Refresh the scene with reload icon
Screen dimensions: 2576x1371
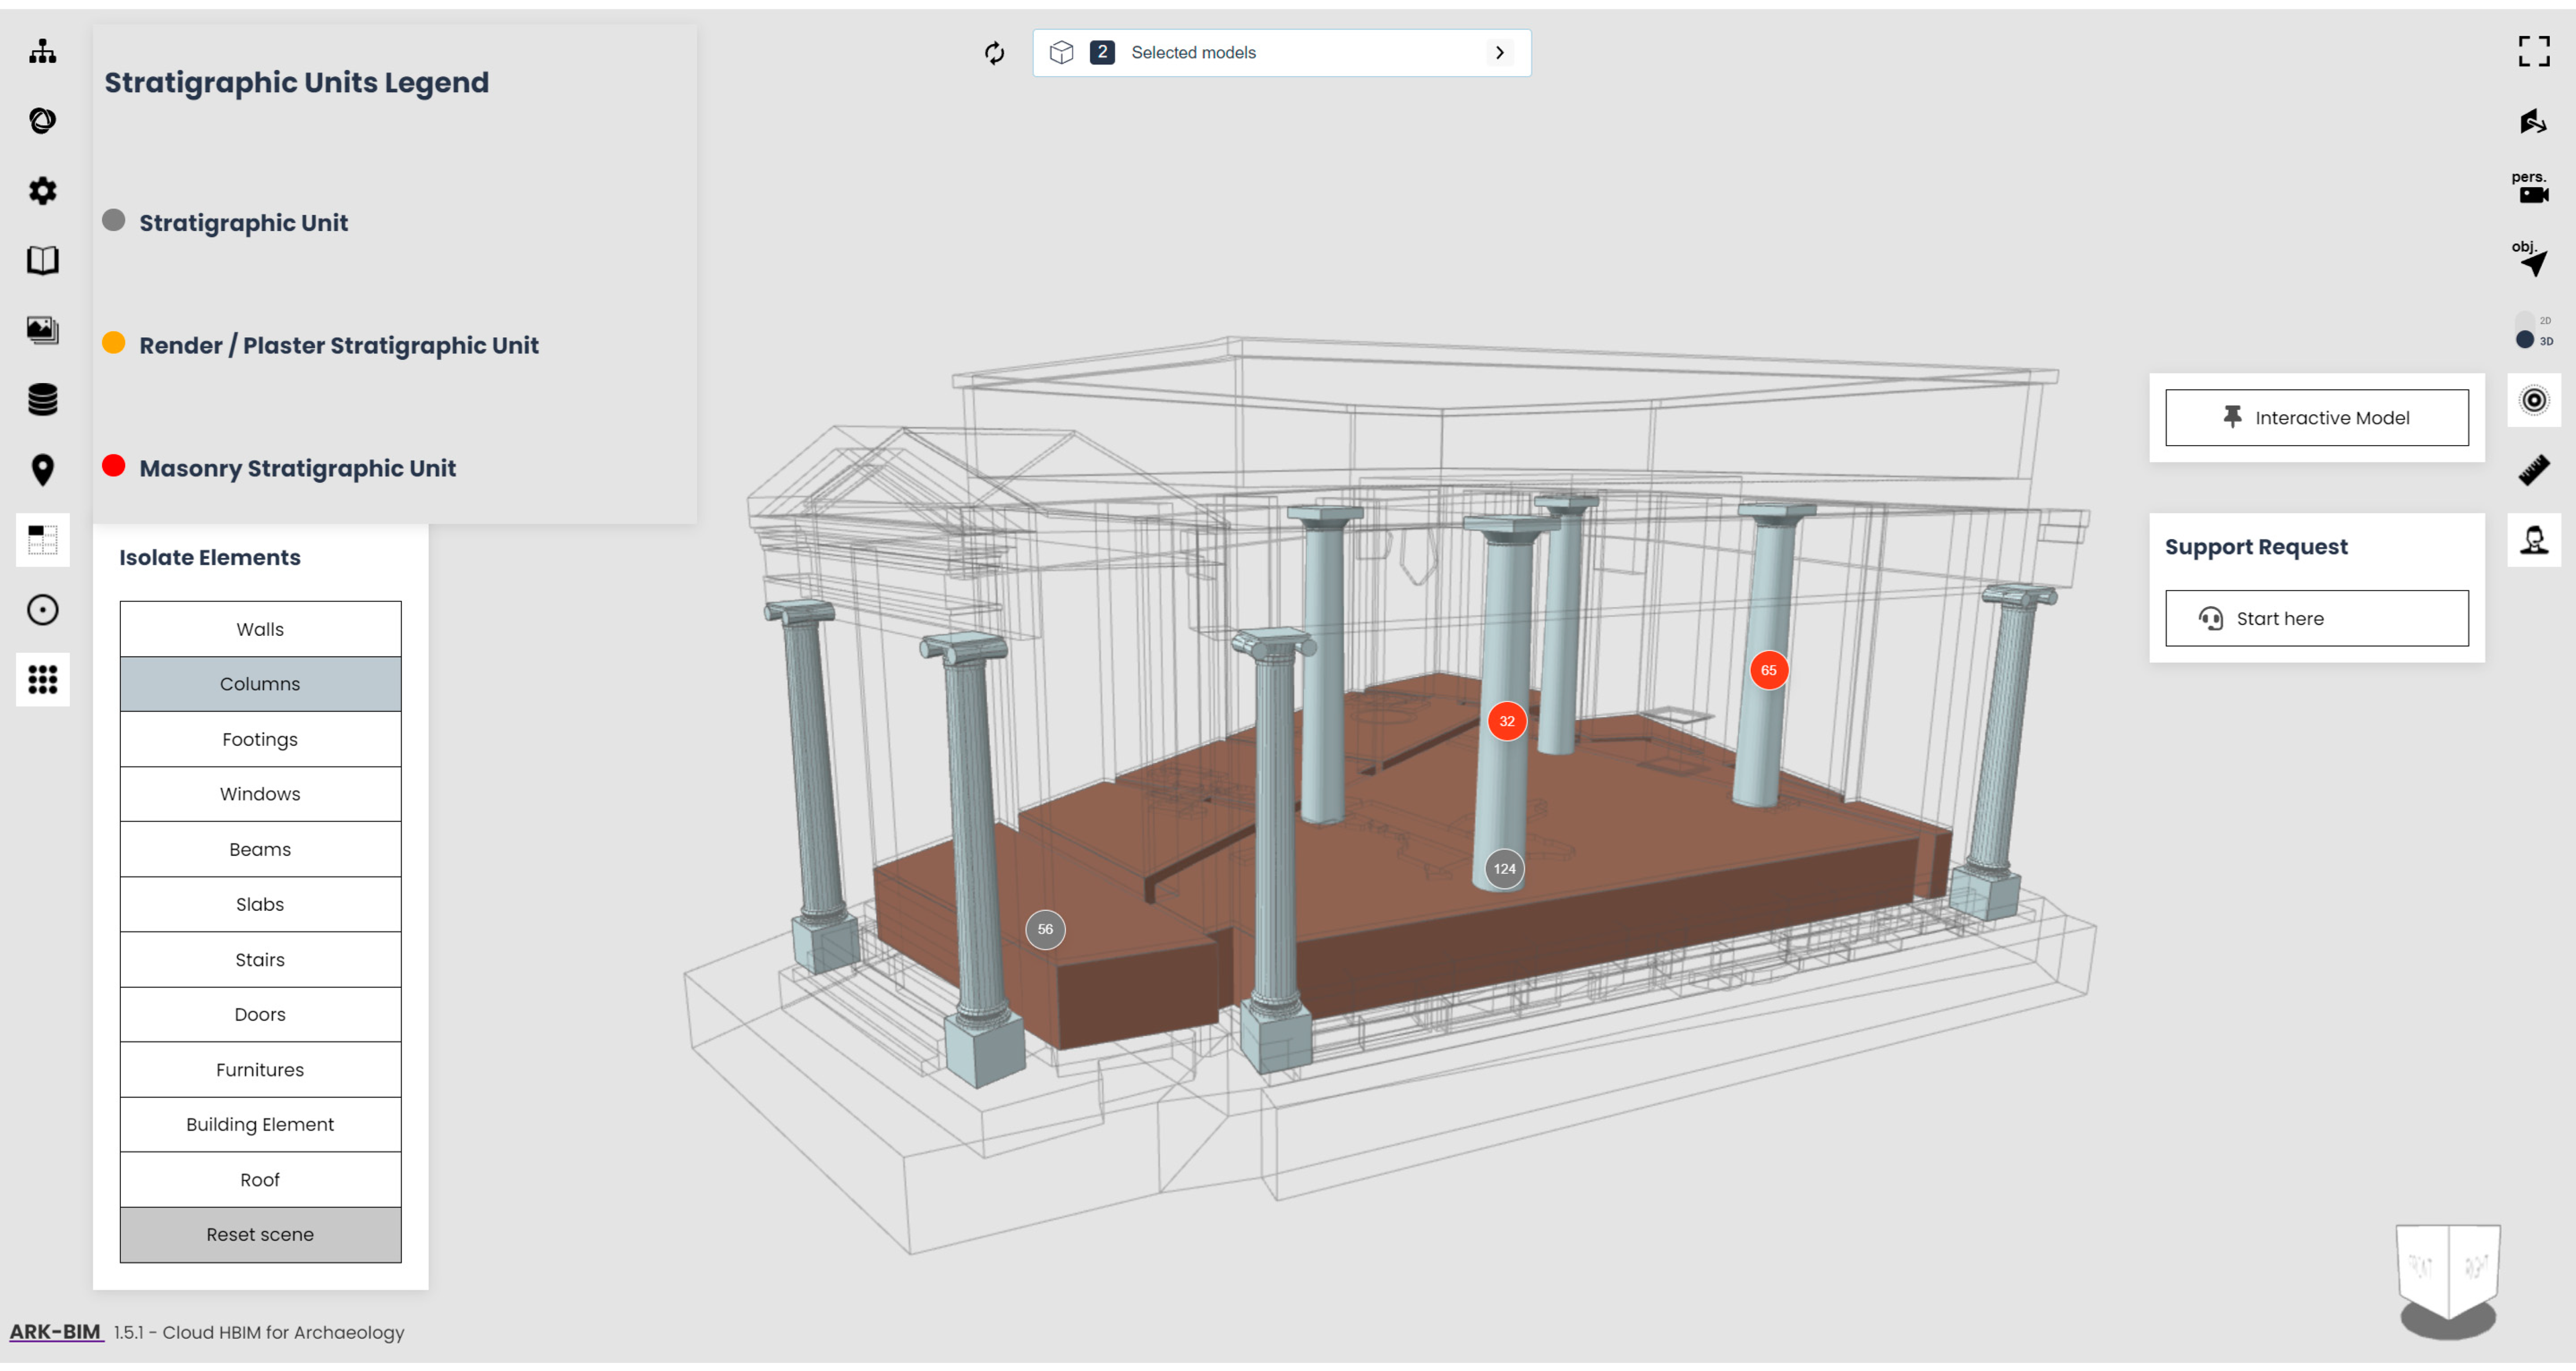tap(994, 53)
